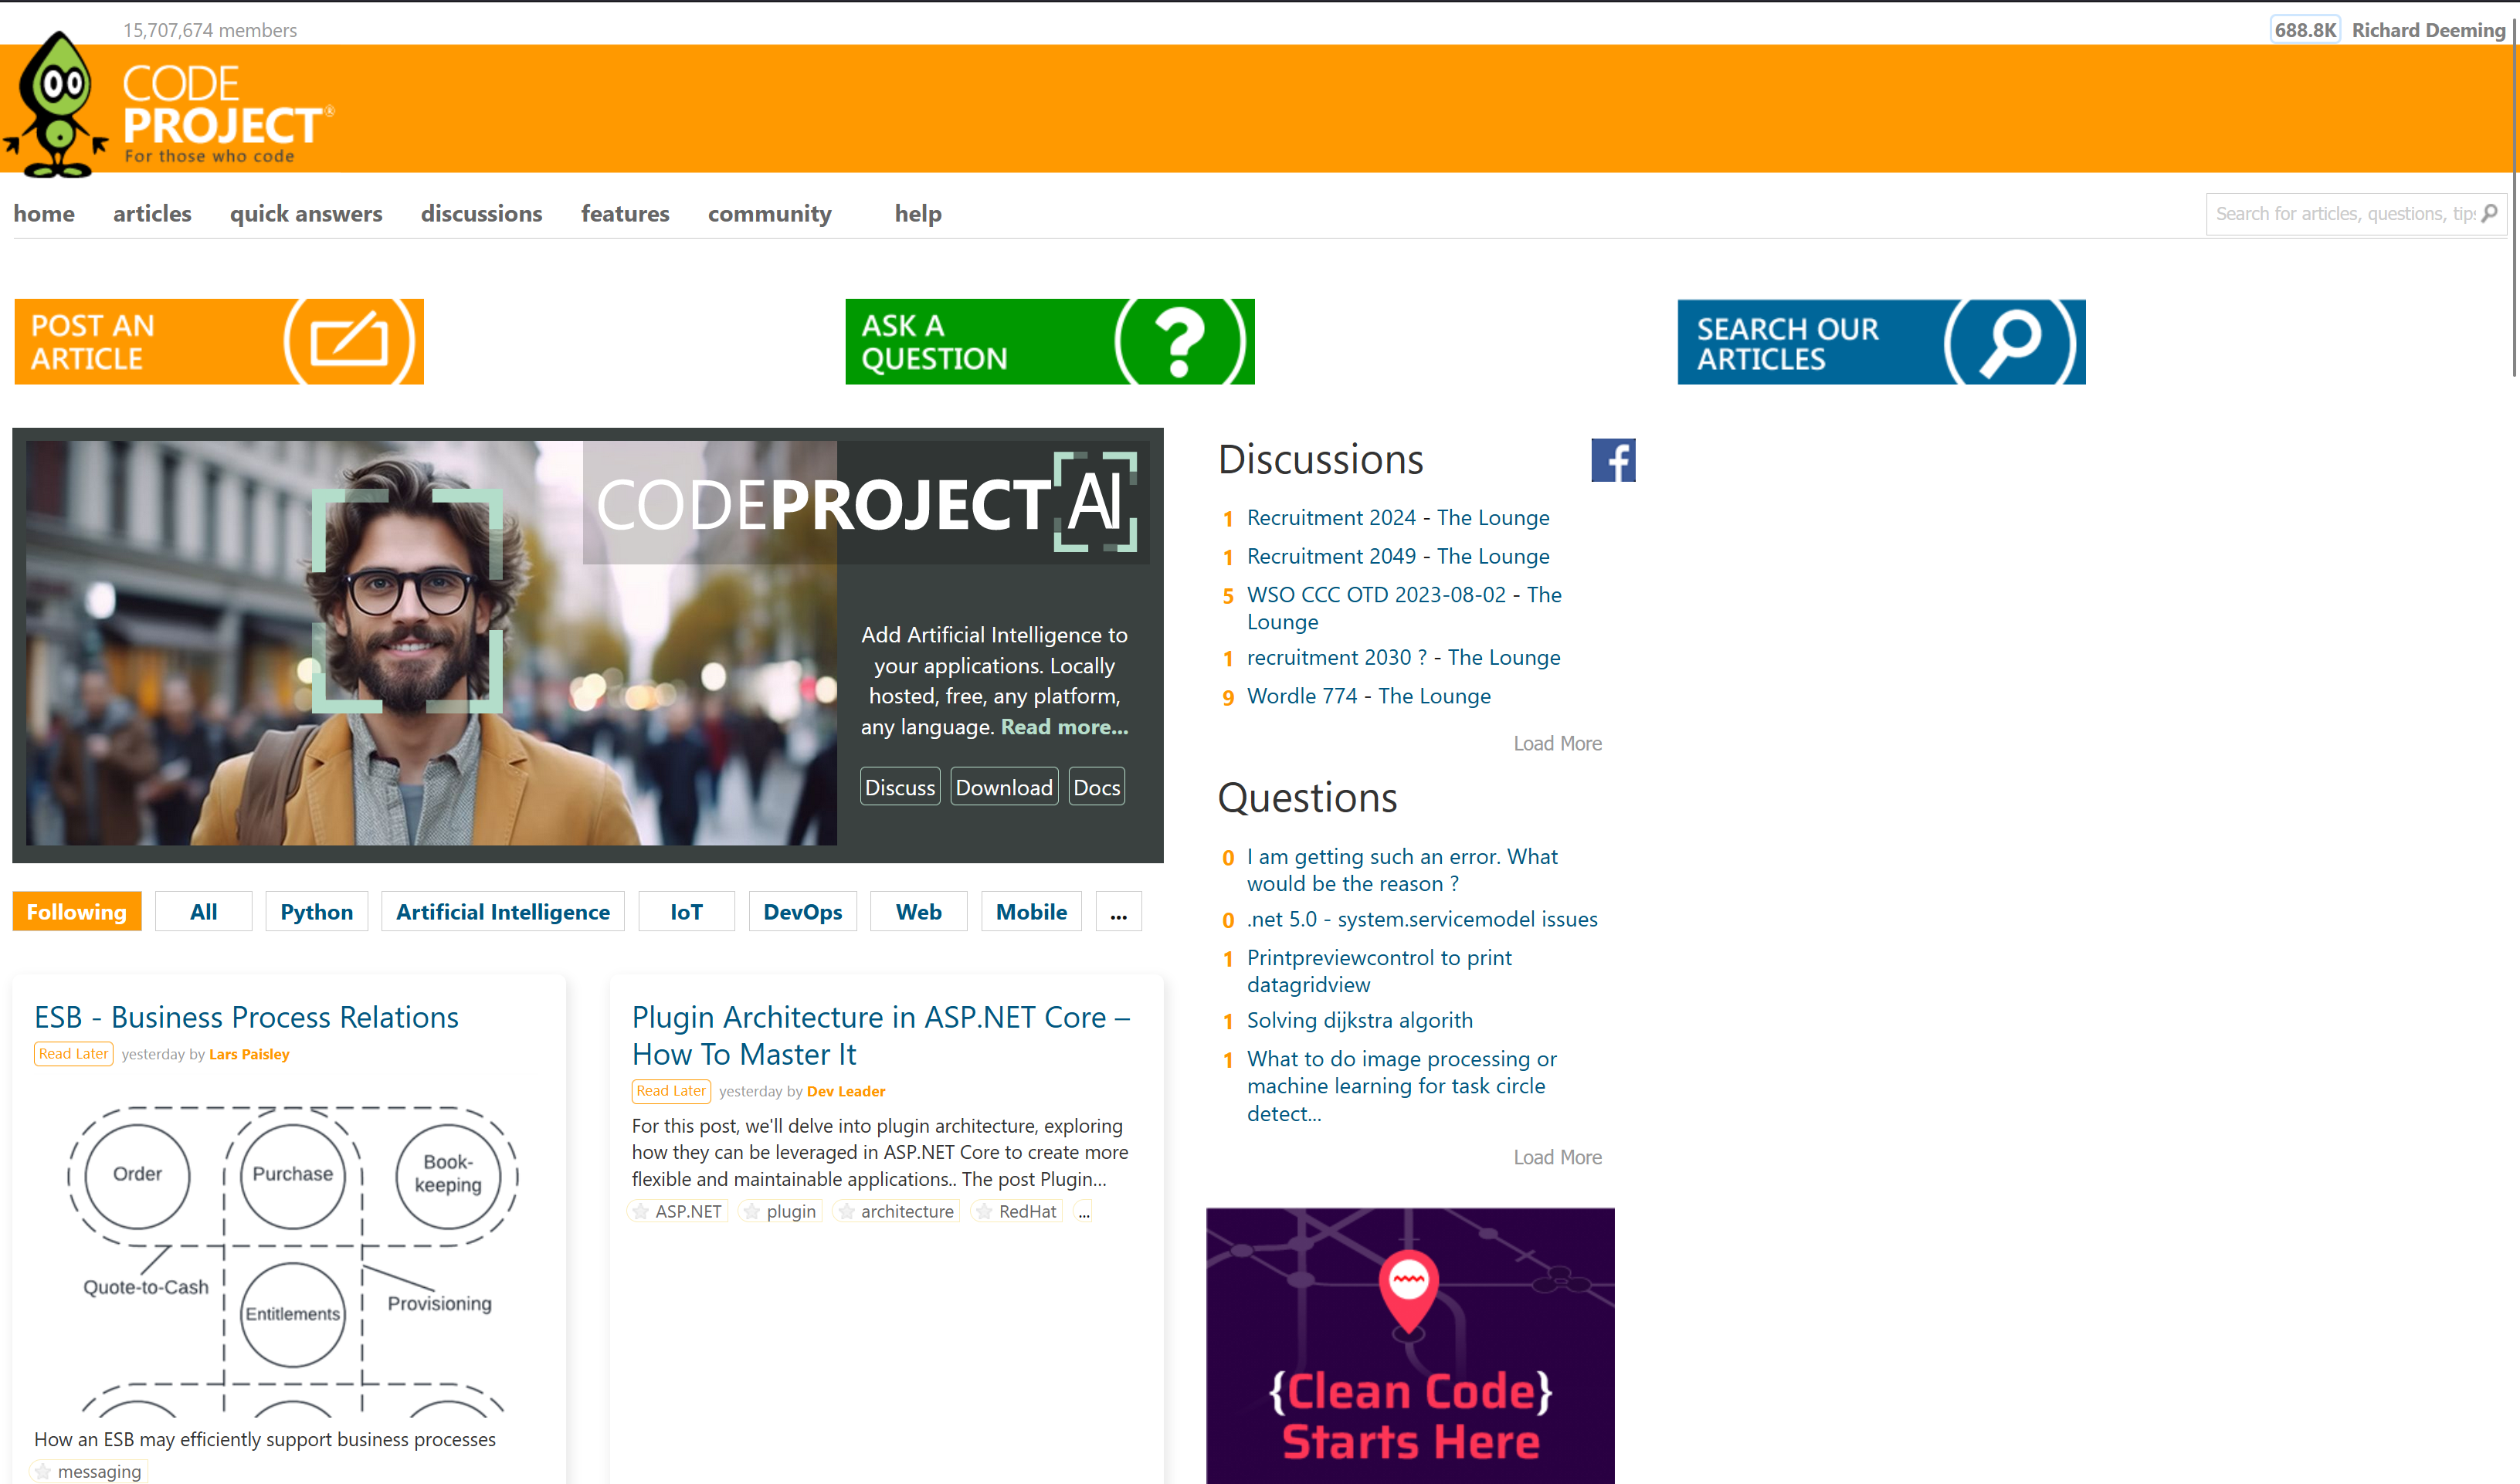This screenshot has width=2520, height=1484.
Task: Open Richard Deeming's profile link
Action: pos(2428,30)
